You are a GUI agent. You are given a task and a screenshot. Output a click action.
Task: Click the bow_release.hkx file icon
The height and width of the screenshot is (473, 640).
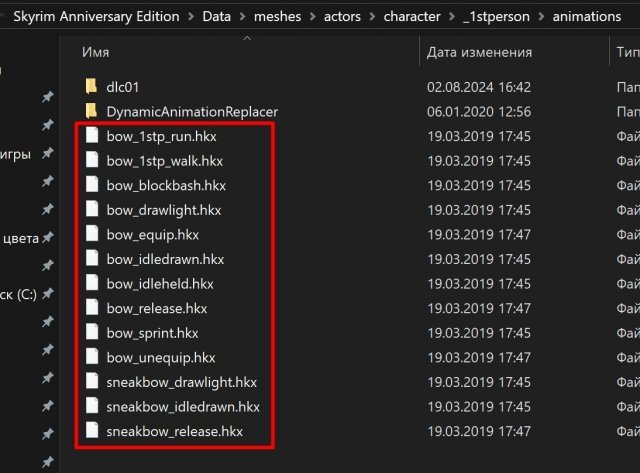(x=92, y=308)
